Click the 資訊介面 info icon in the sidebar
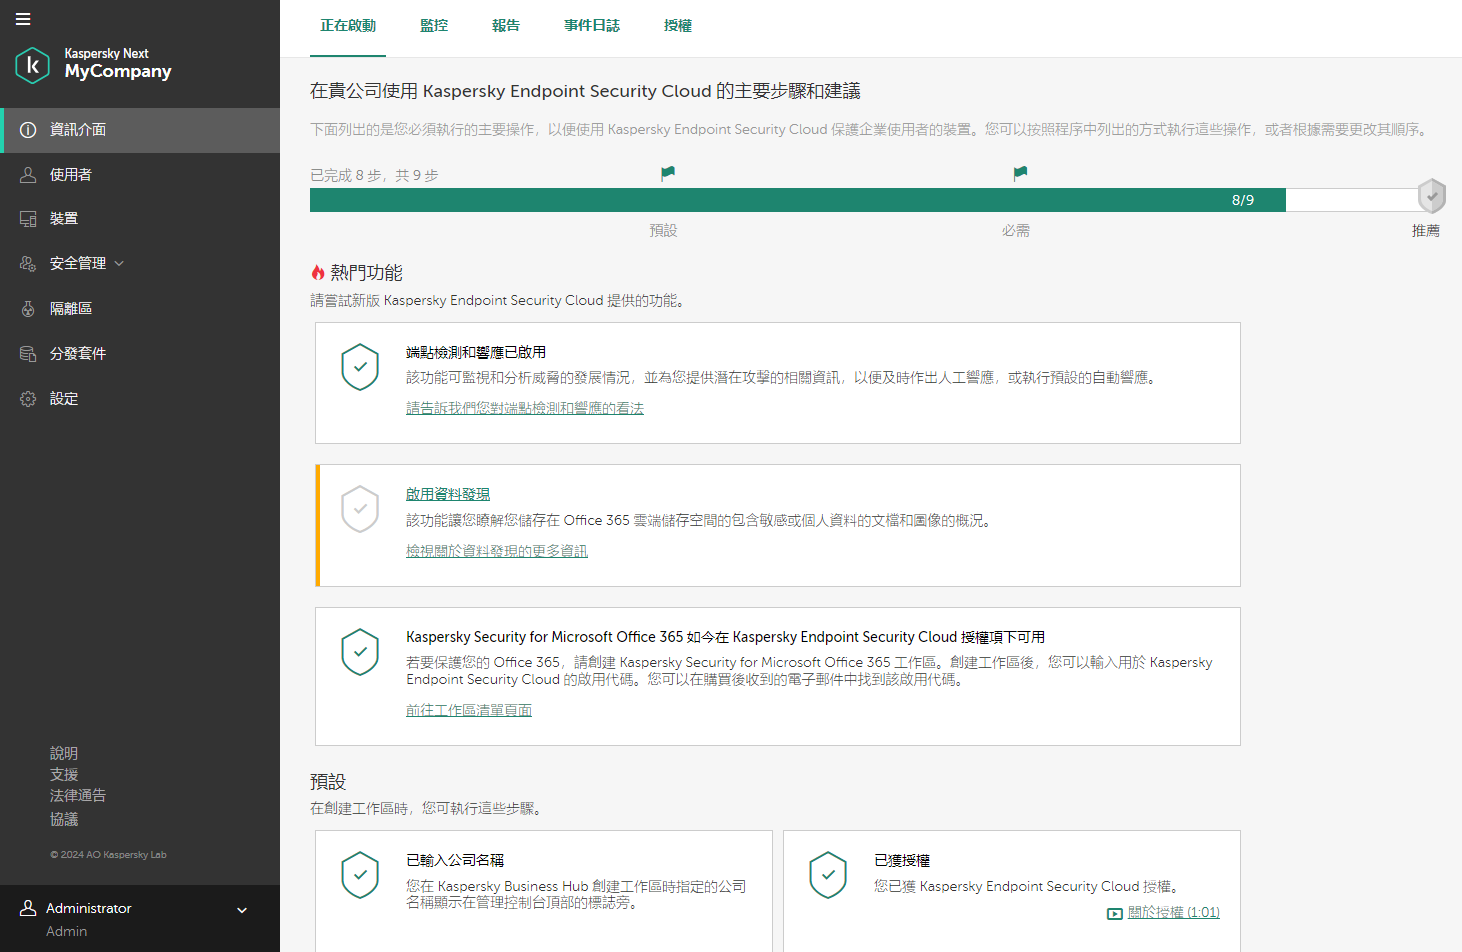Viewport: 1462px width, 952px height. [28, 130]
